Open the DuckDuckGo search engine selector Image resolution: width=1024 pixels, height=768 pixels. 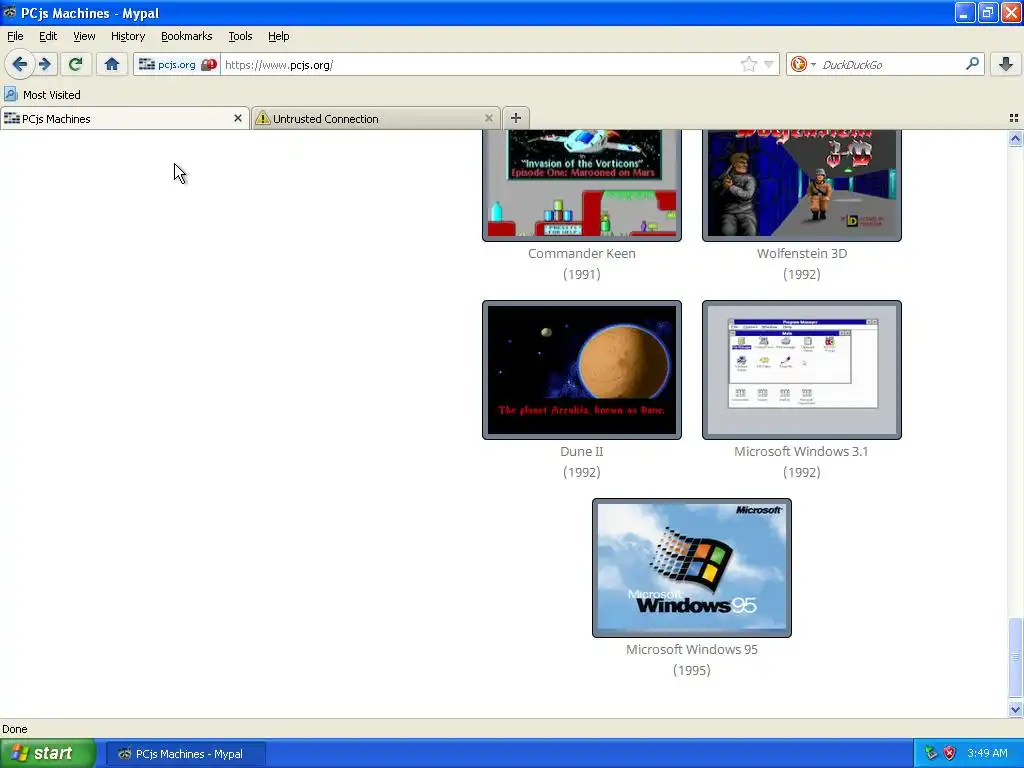[803, 64]
